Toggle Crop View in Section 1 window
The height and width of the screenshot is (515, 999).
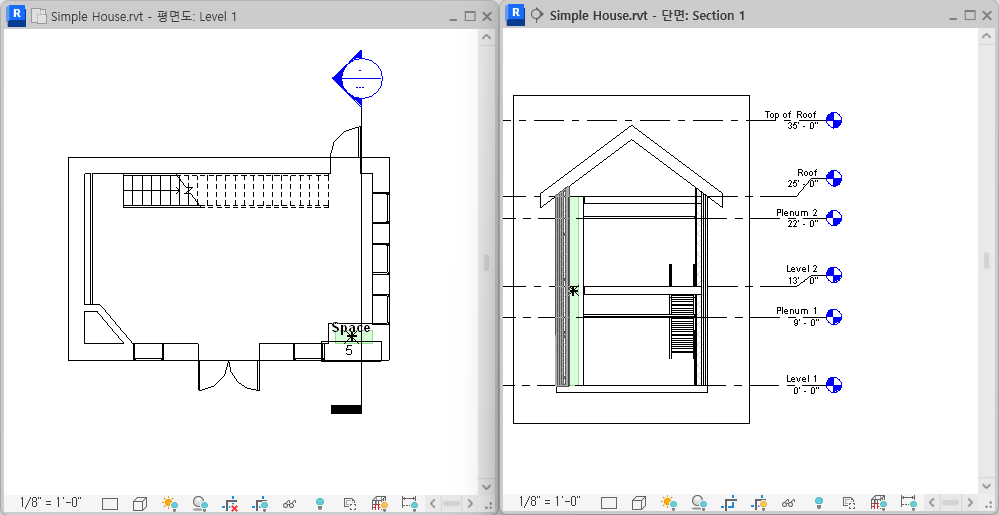(x=729, y=504)
